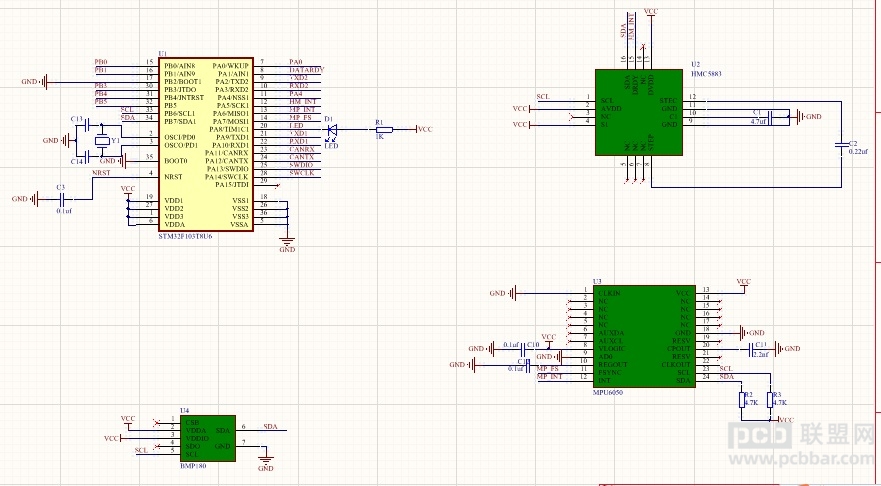Image resolution: width=881 pixels, height=486 pixels.
Task: Select capacitor C10 near VLOGIC
Action: (x=524, y=349)
